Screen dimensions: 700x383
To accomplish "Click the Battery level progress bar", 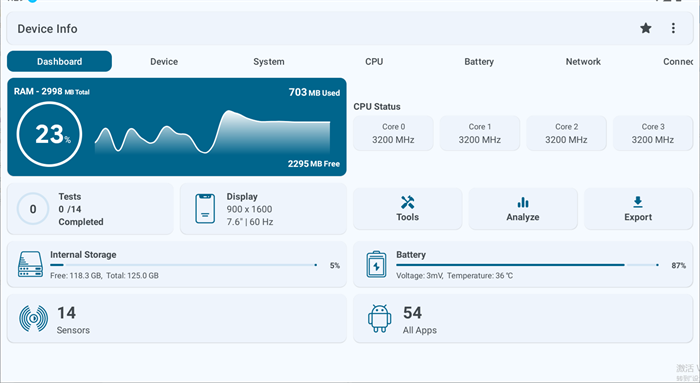I will (528, 265).
